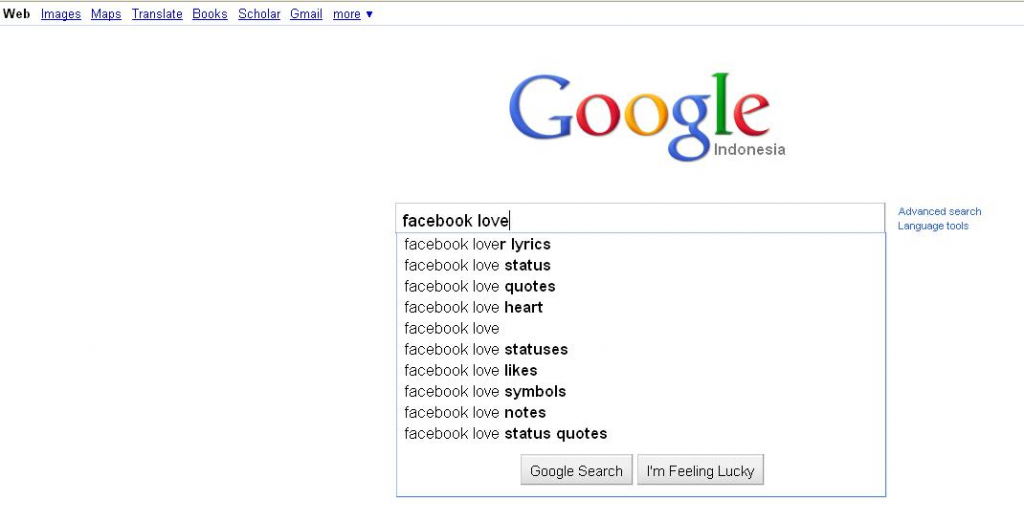This screenshot has width=1024, height=521.
Task: Click the I'm Feeling Lucky button
Action: click(700, 470)
